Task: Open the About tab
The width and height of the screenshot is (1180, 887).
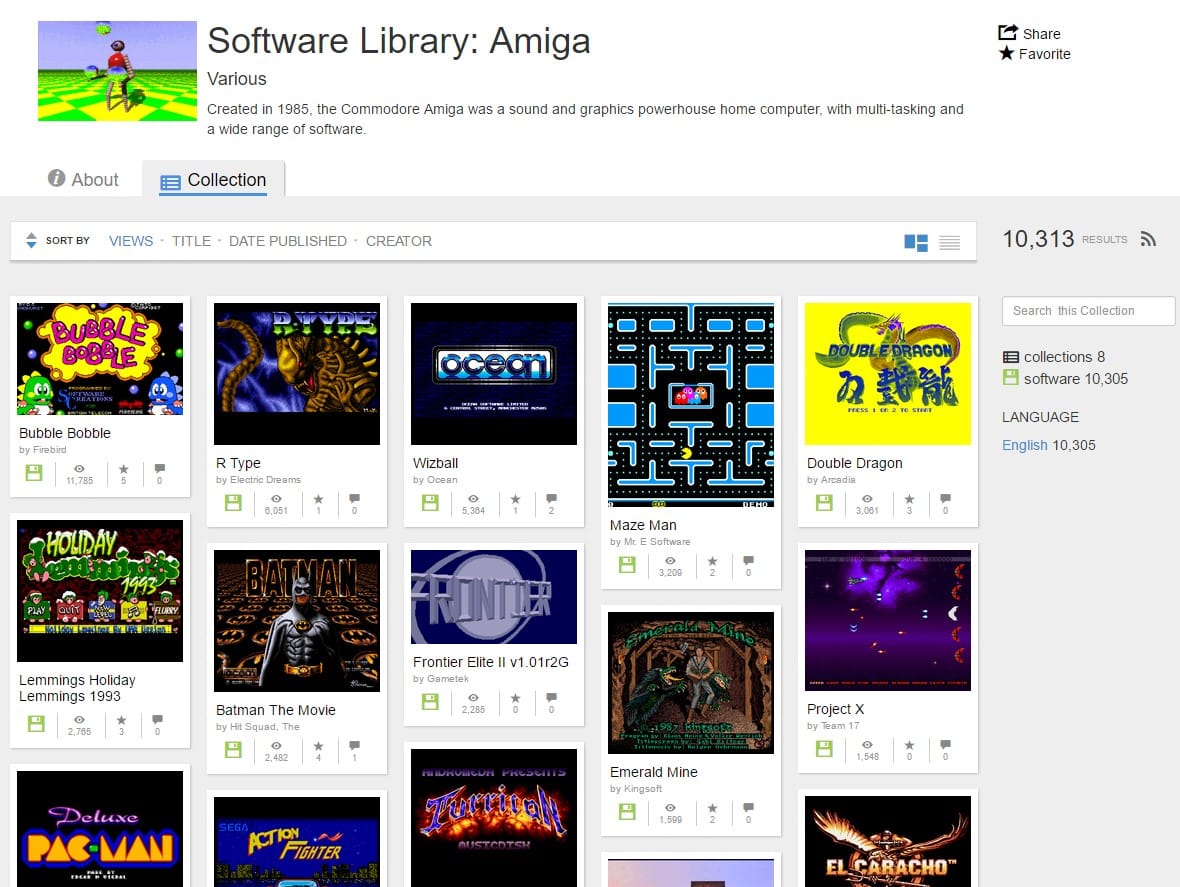Action: point(83,179)
